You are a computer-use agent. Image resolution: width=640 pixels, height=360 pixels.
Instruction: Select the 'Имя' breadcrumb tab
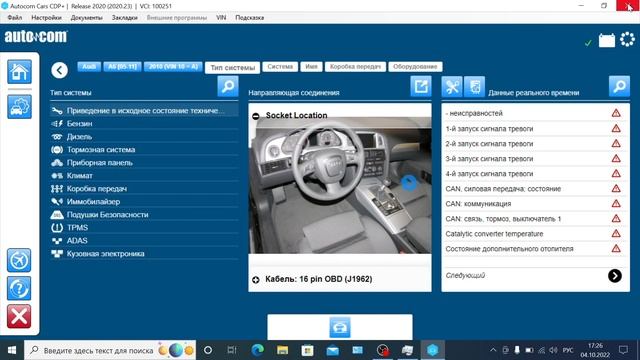(311, 67)
